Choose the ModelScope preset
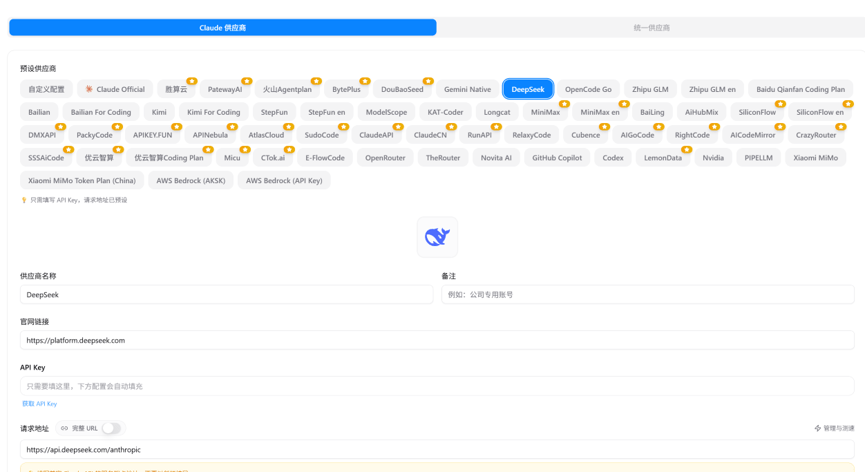This screenshot has width=865, height=472. 386,112
